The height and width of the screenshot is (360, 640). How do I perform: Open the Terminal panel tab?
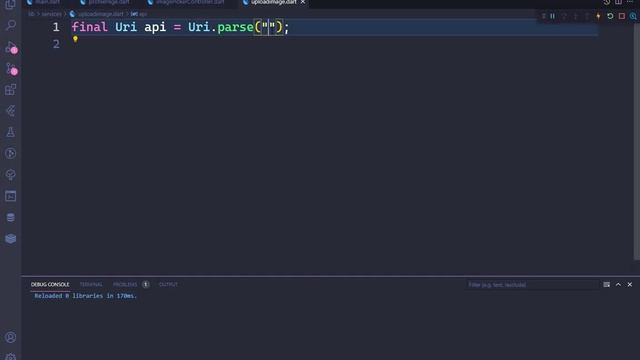pyautogui.click(x=91, y=284)
